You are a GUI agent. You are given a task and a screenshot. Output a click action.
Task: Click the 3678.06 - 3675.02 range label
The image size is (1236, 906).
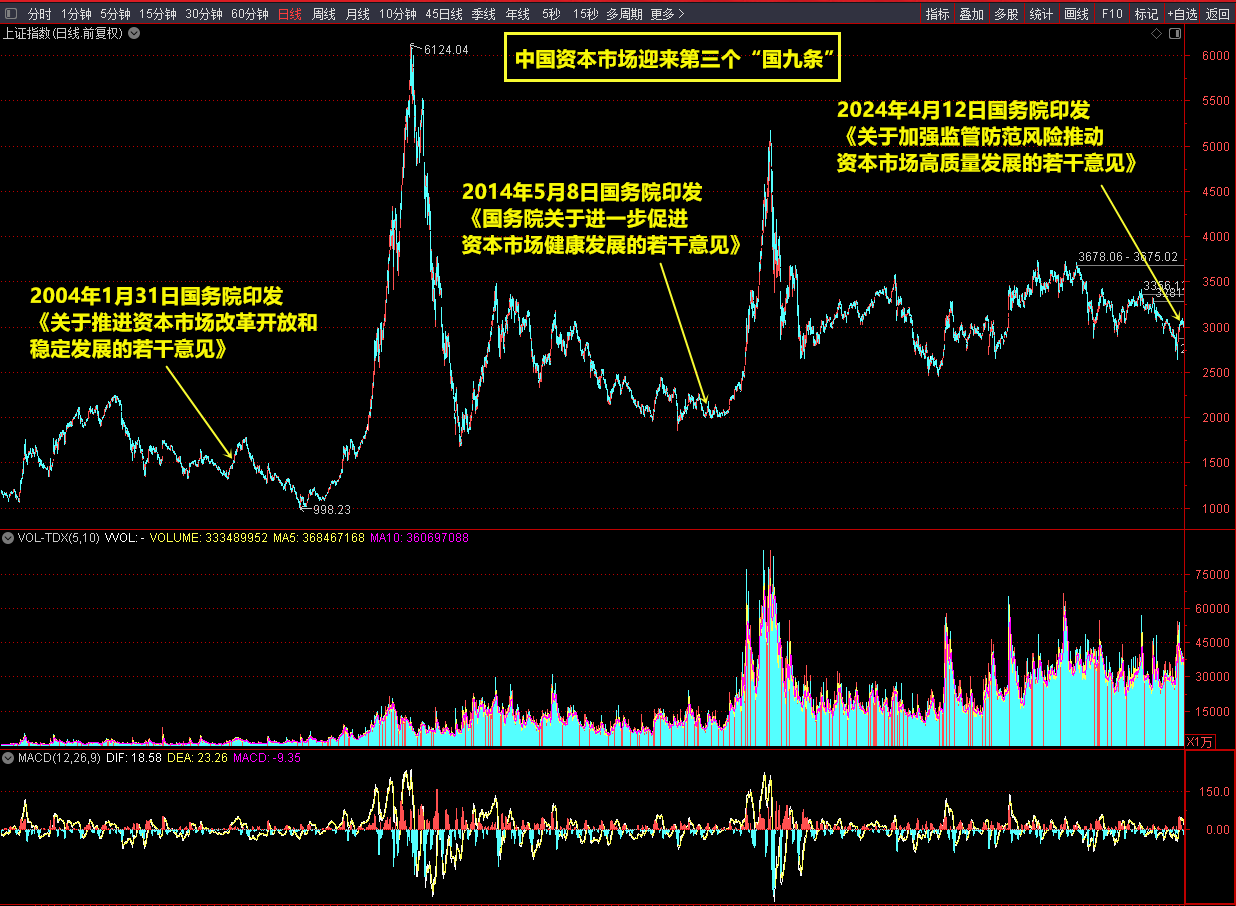coord(1129,257)
